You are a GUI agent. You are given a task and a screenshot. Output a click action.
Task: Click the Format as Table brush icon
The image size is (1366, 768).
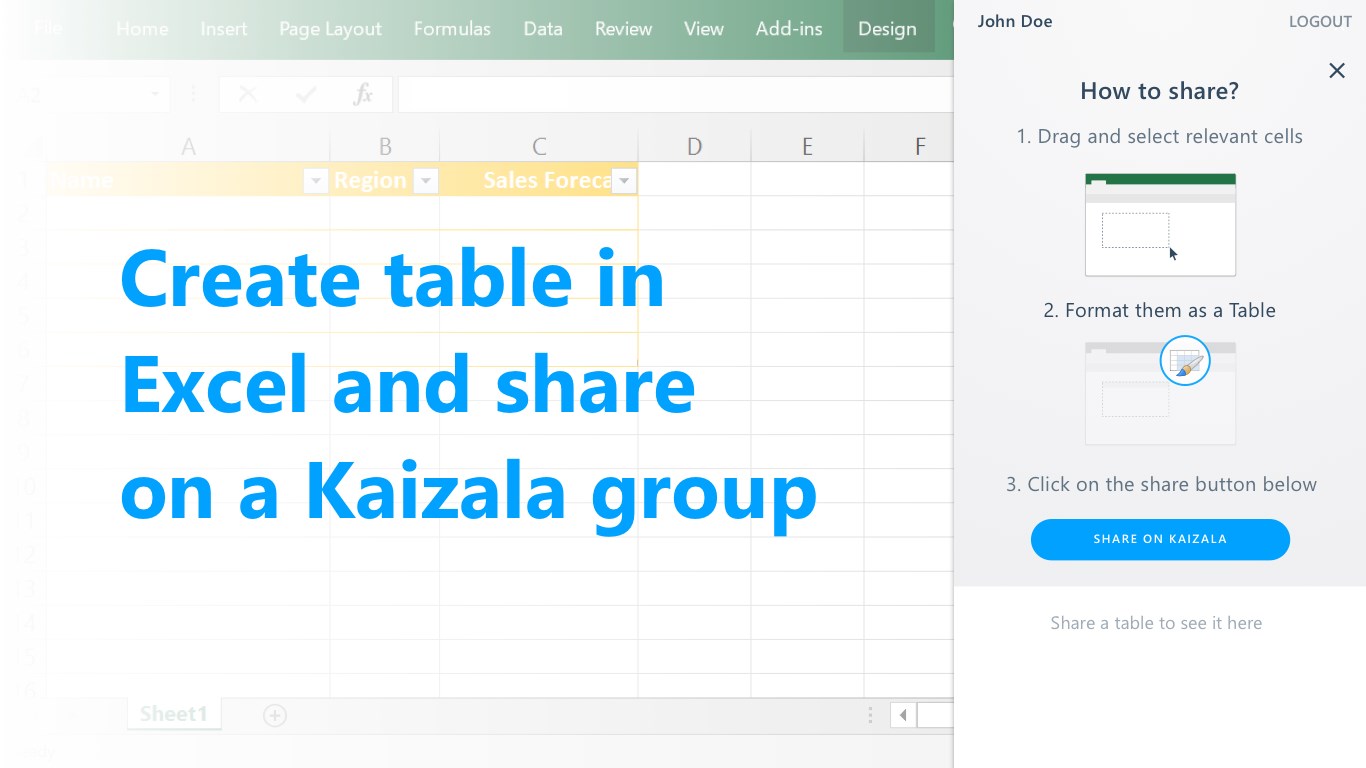click(x=1185, y=362)
